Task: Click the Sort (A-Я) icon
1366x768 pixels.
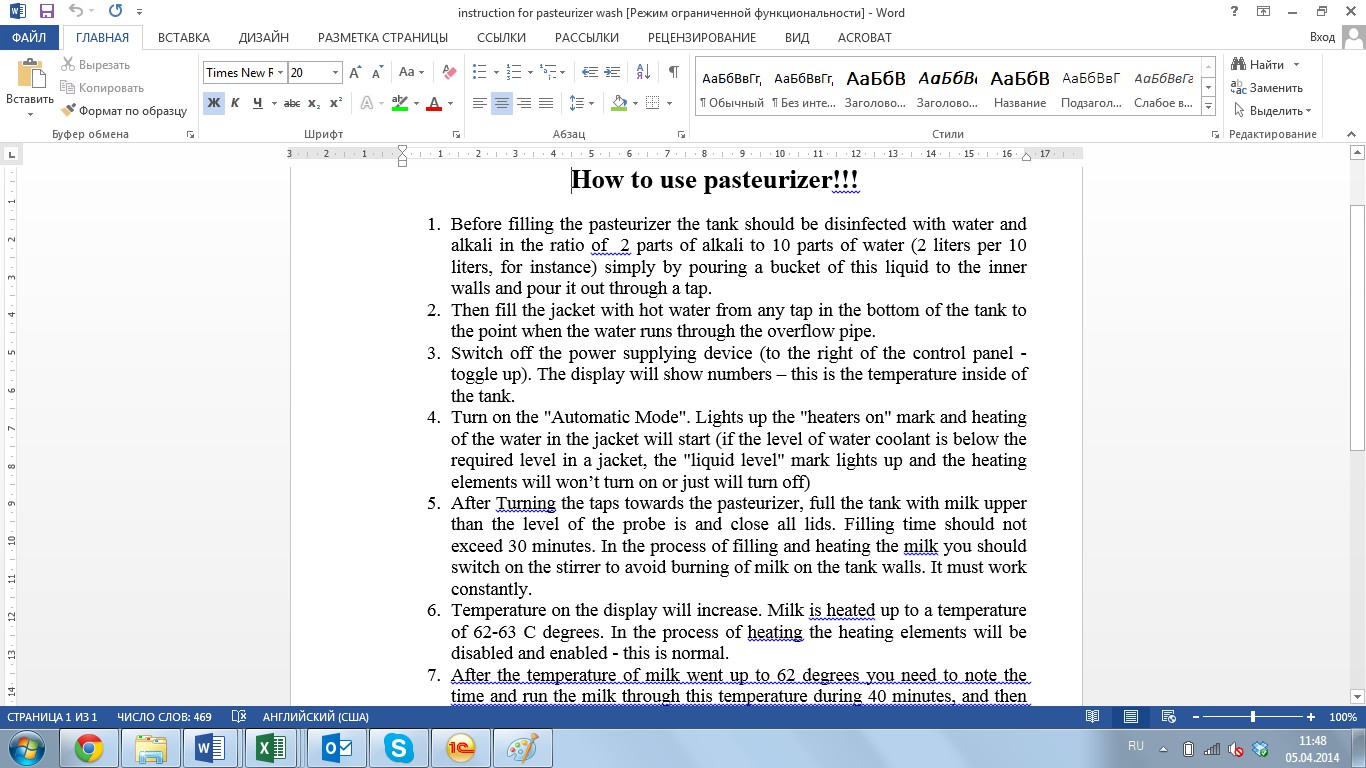Action: (x=643, y=73)
